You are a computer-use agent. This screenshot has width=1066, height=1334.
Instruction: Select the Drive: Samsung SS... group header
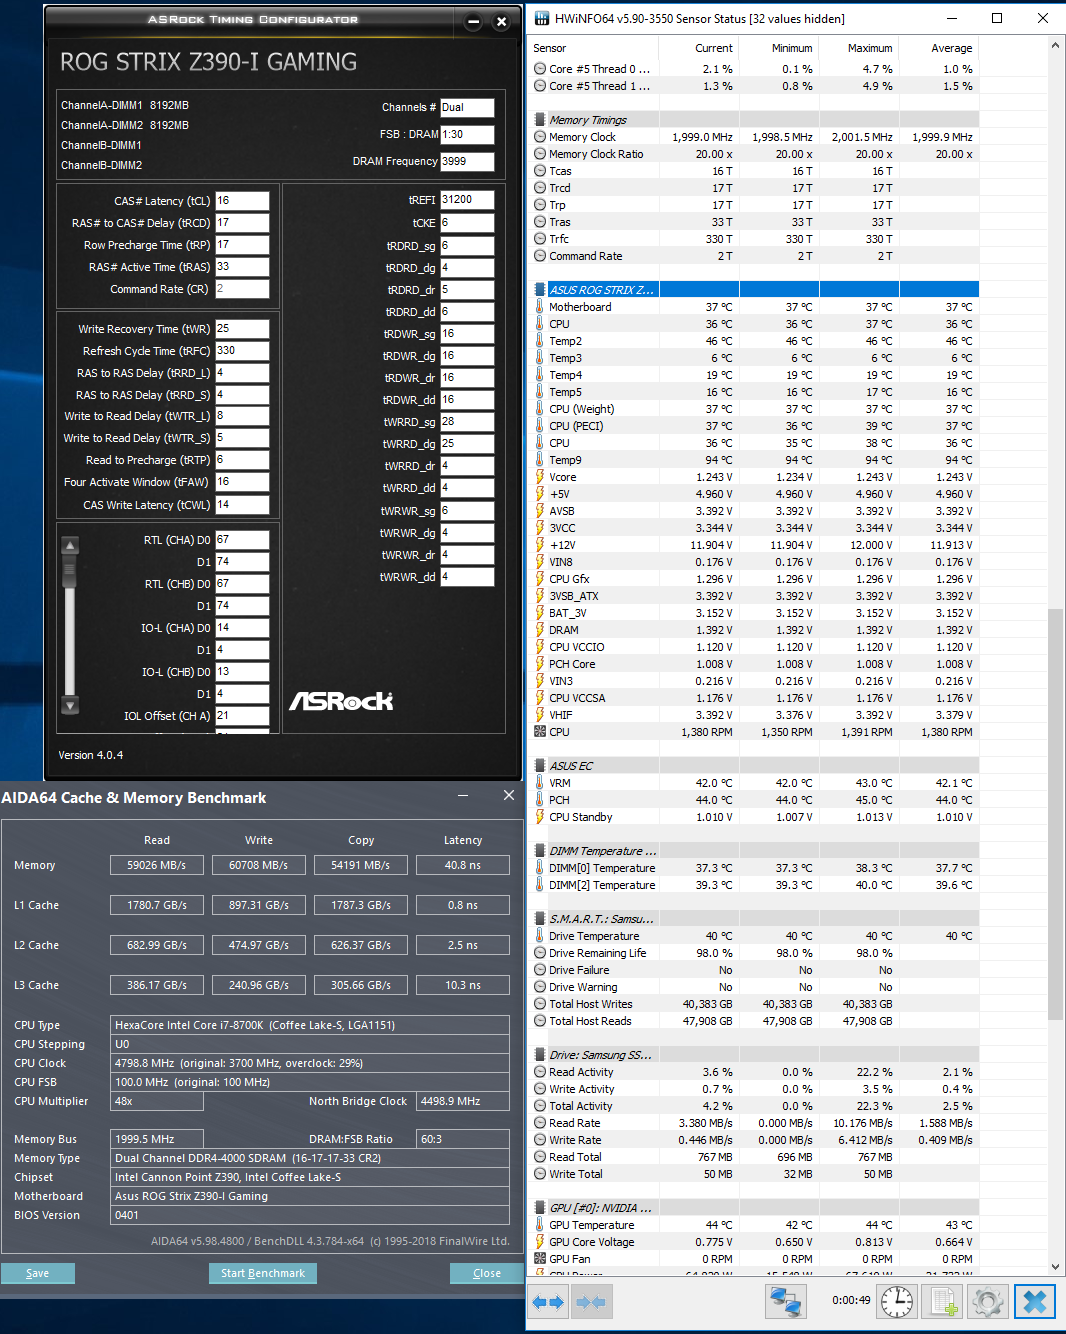(x=755, y=1055)
